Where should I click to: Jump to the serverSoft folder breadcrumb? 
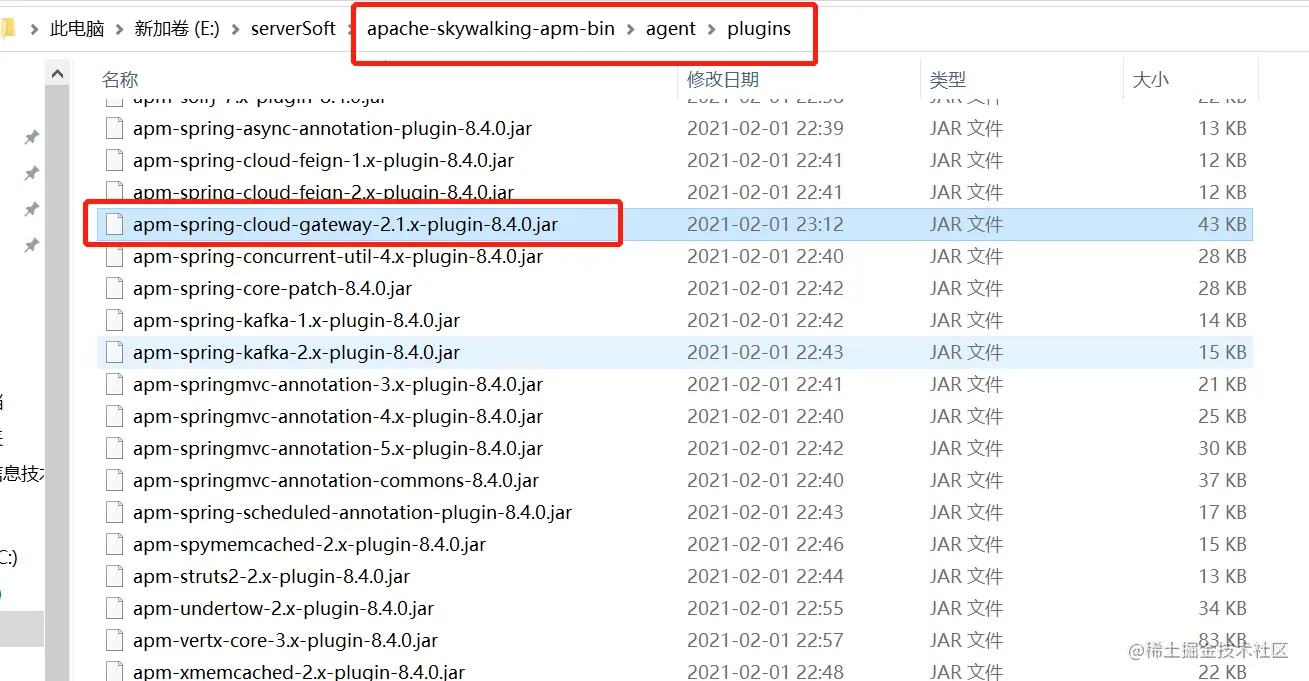pos(293,29)
